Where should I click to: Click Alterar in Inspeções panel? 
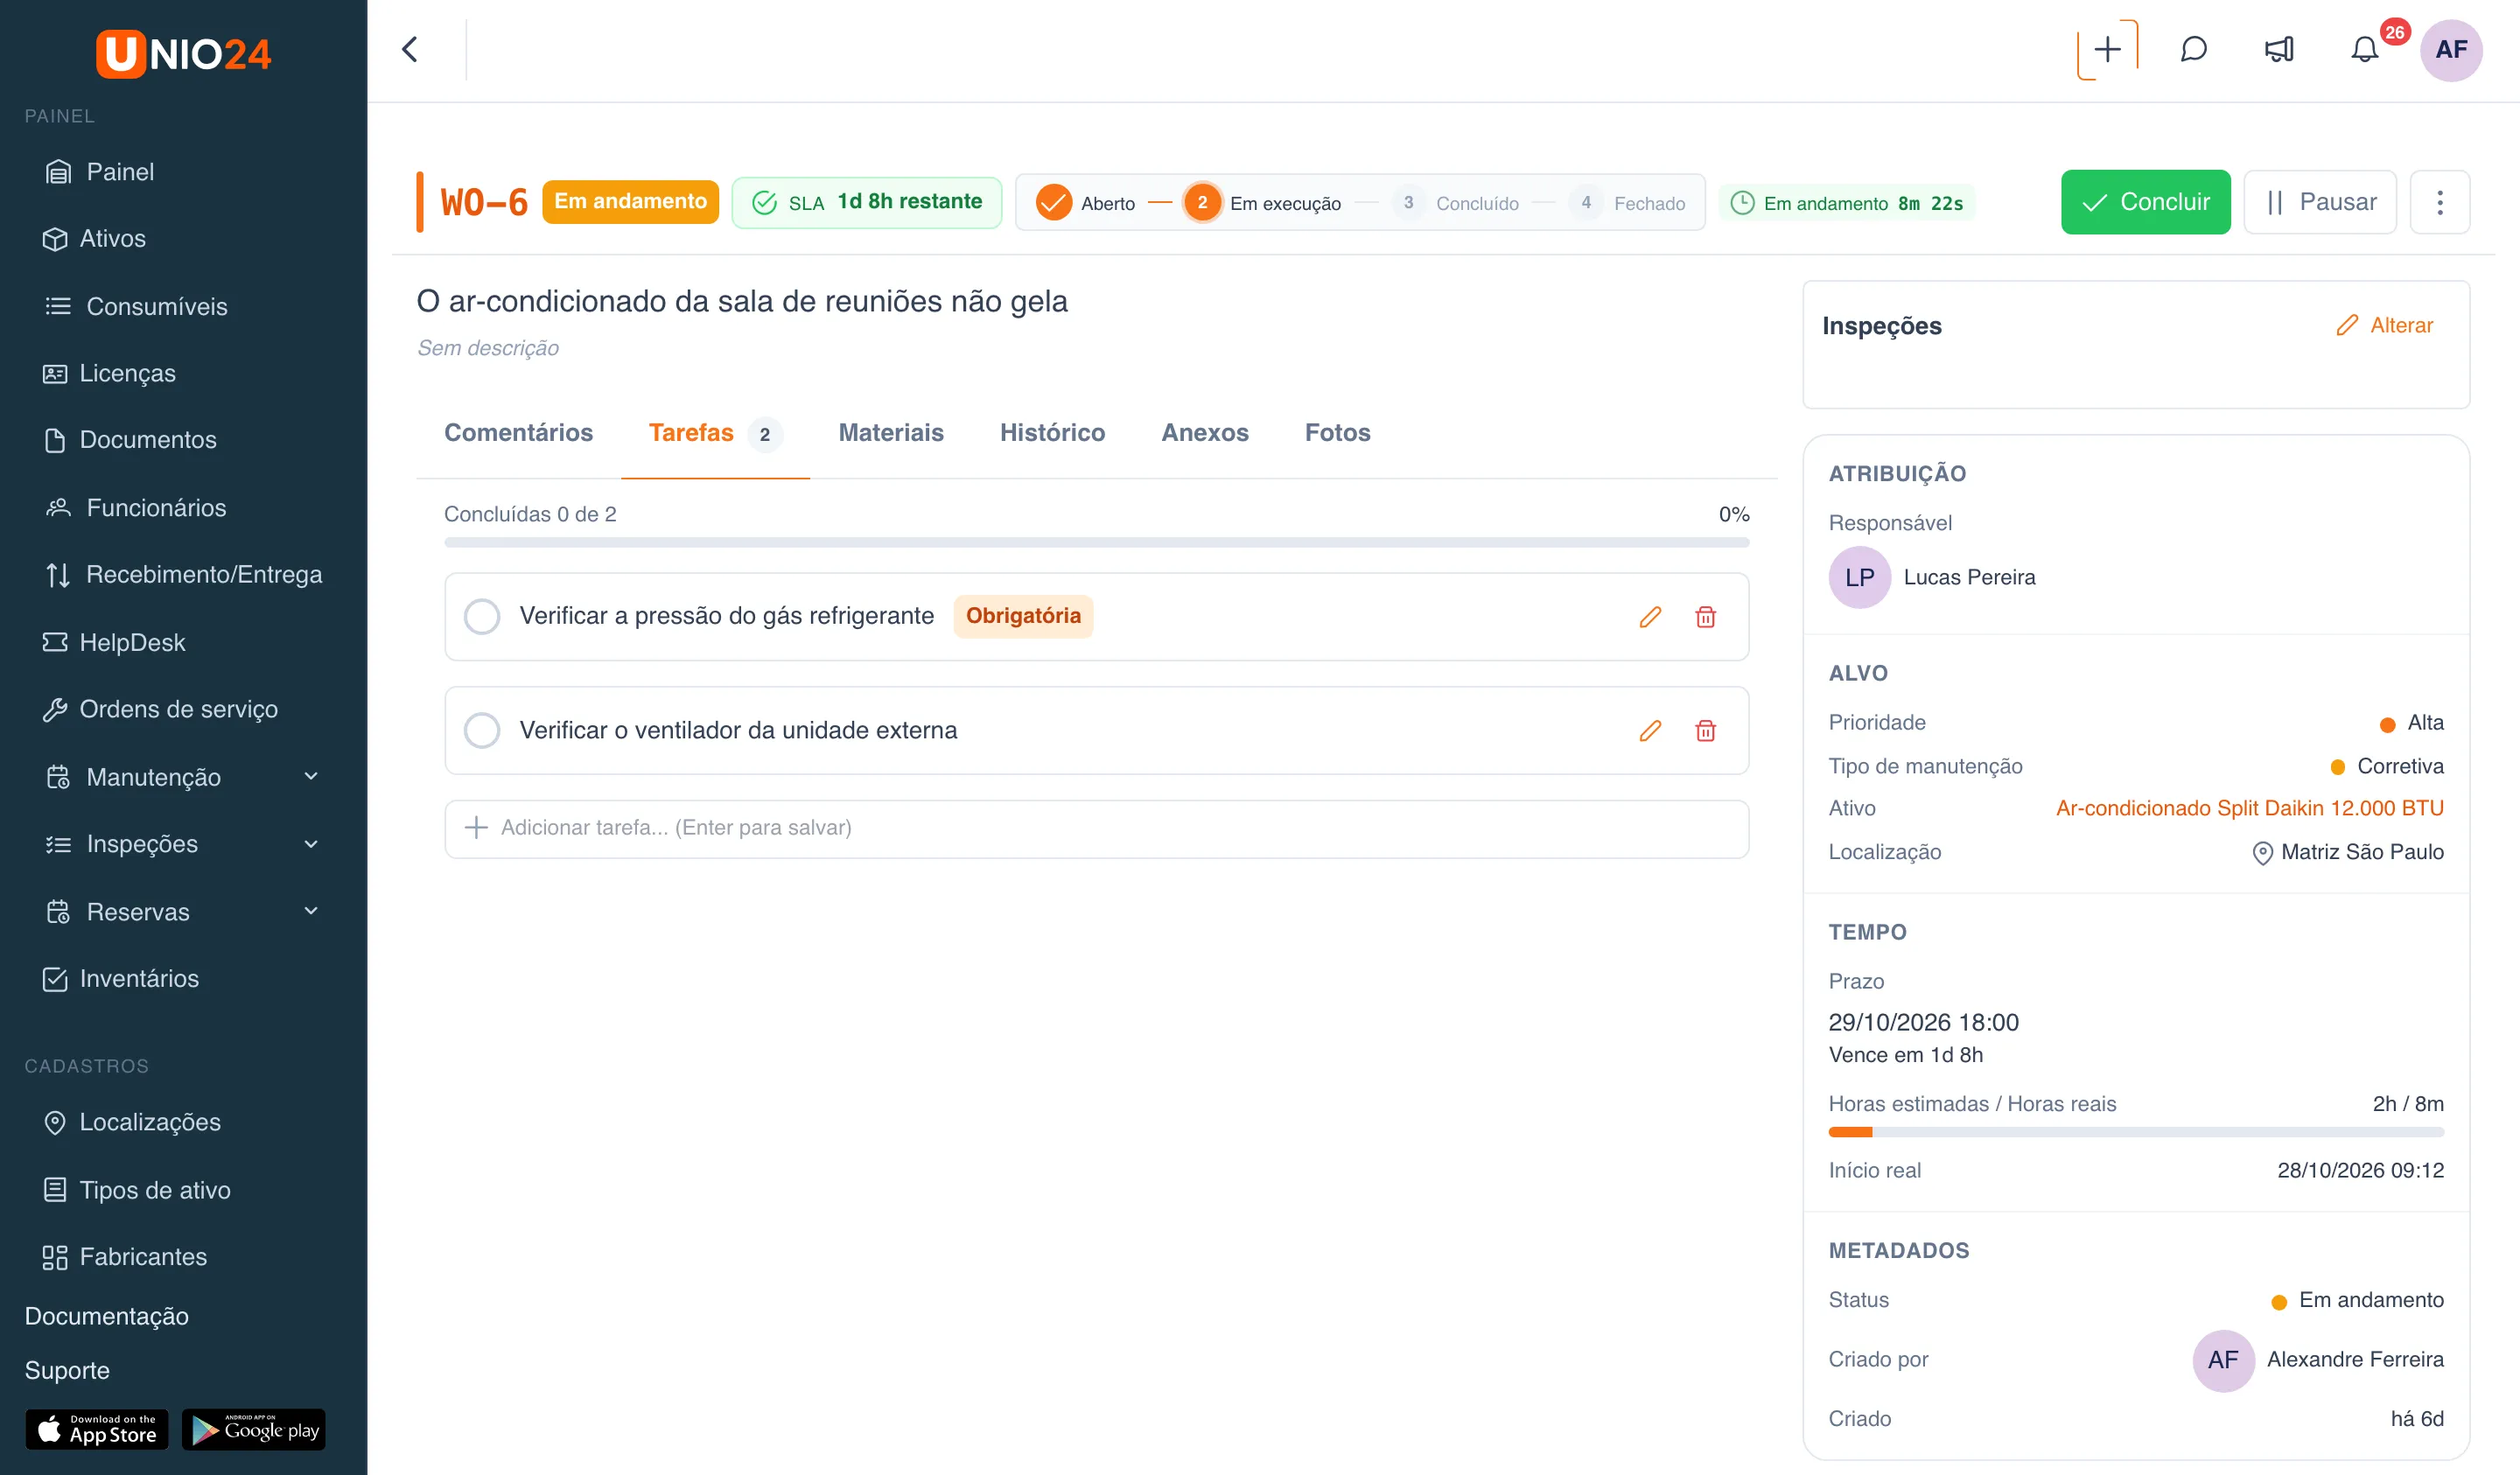[x=2384, y=325]
